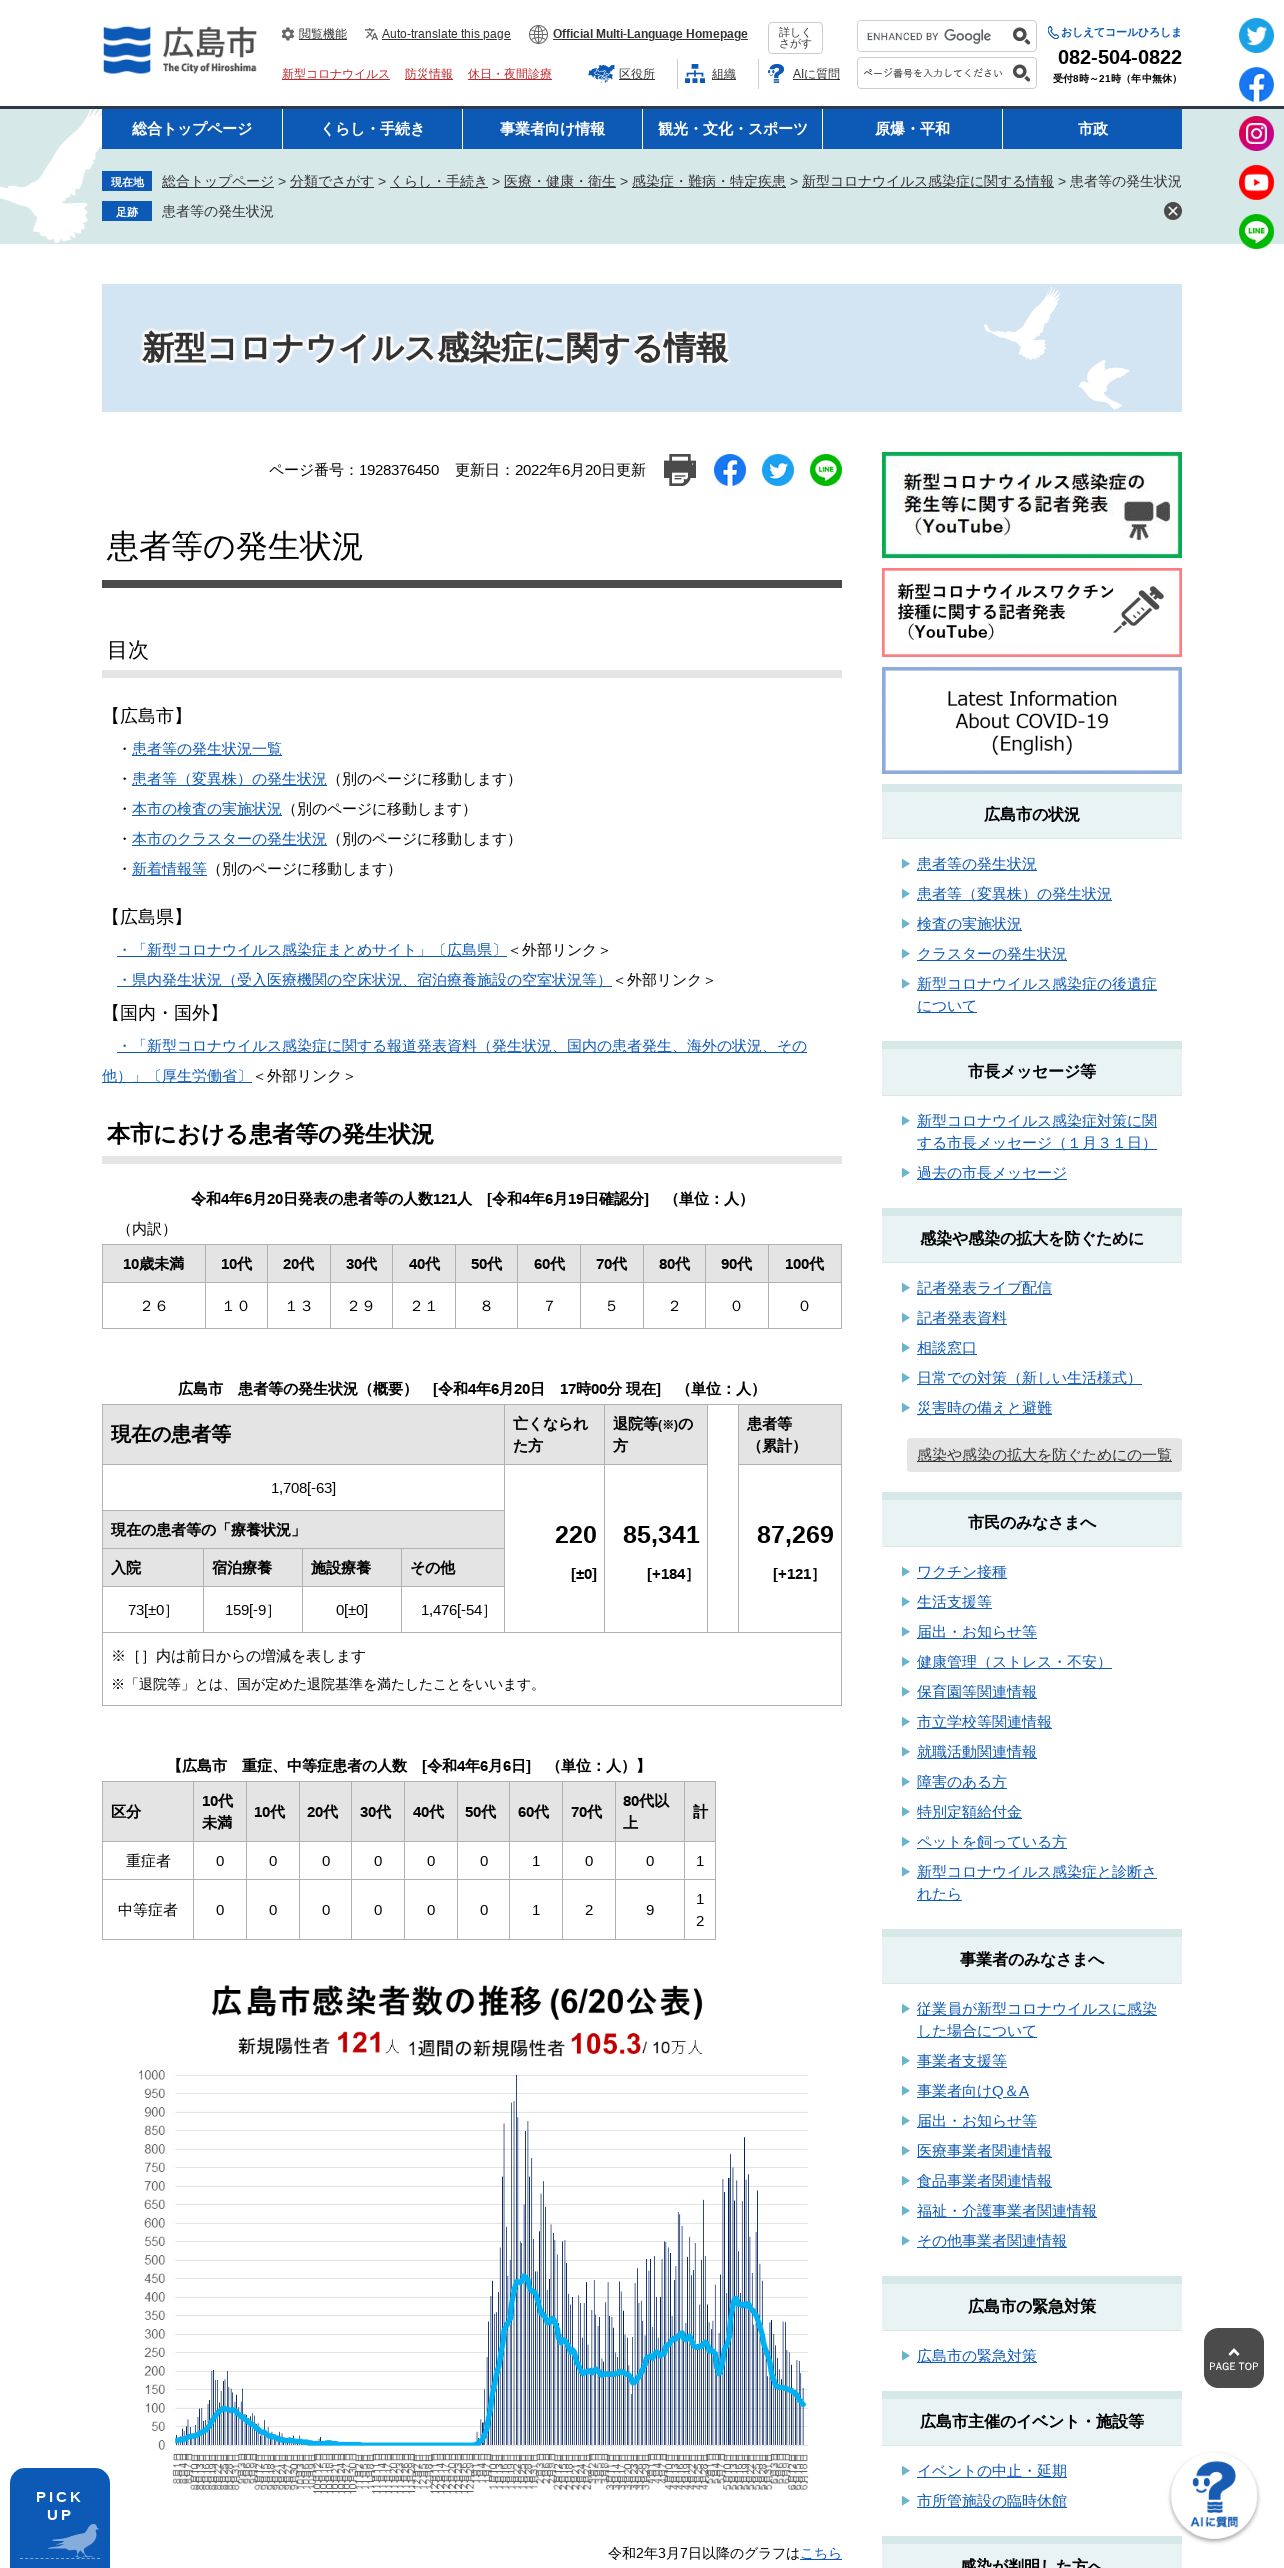Image resolution: width=1284 pixels, height=2568 pixels.
Task: Open Official Multi-Language Homepage globe link
Action: pos(638,34)
